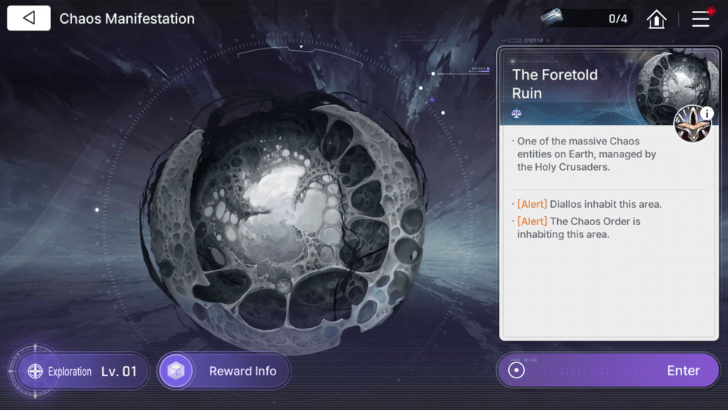
Task: Tap the Exploration compass icon
Action: tap(35, 371)
